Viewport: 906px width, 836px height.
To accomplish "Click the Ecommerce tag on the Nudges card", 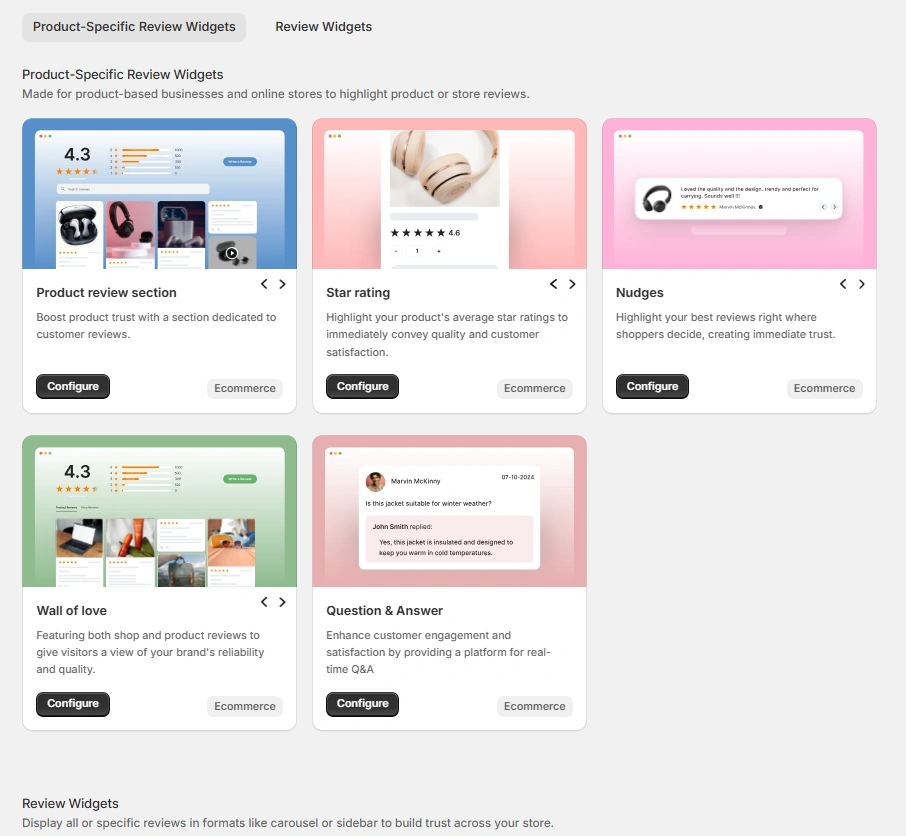I will point(824,388).
